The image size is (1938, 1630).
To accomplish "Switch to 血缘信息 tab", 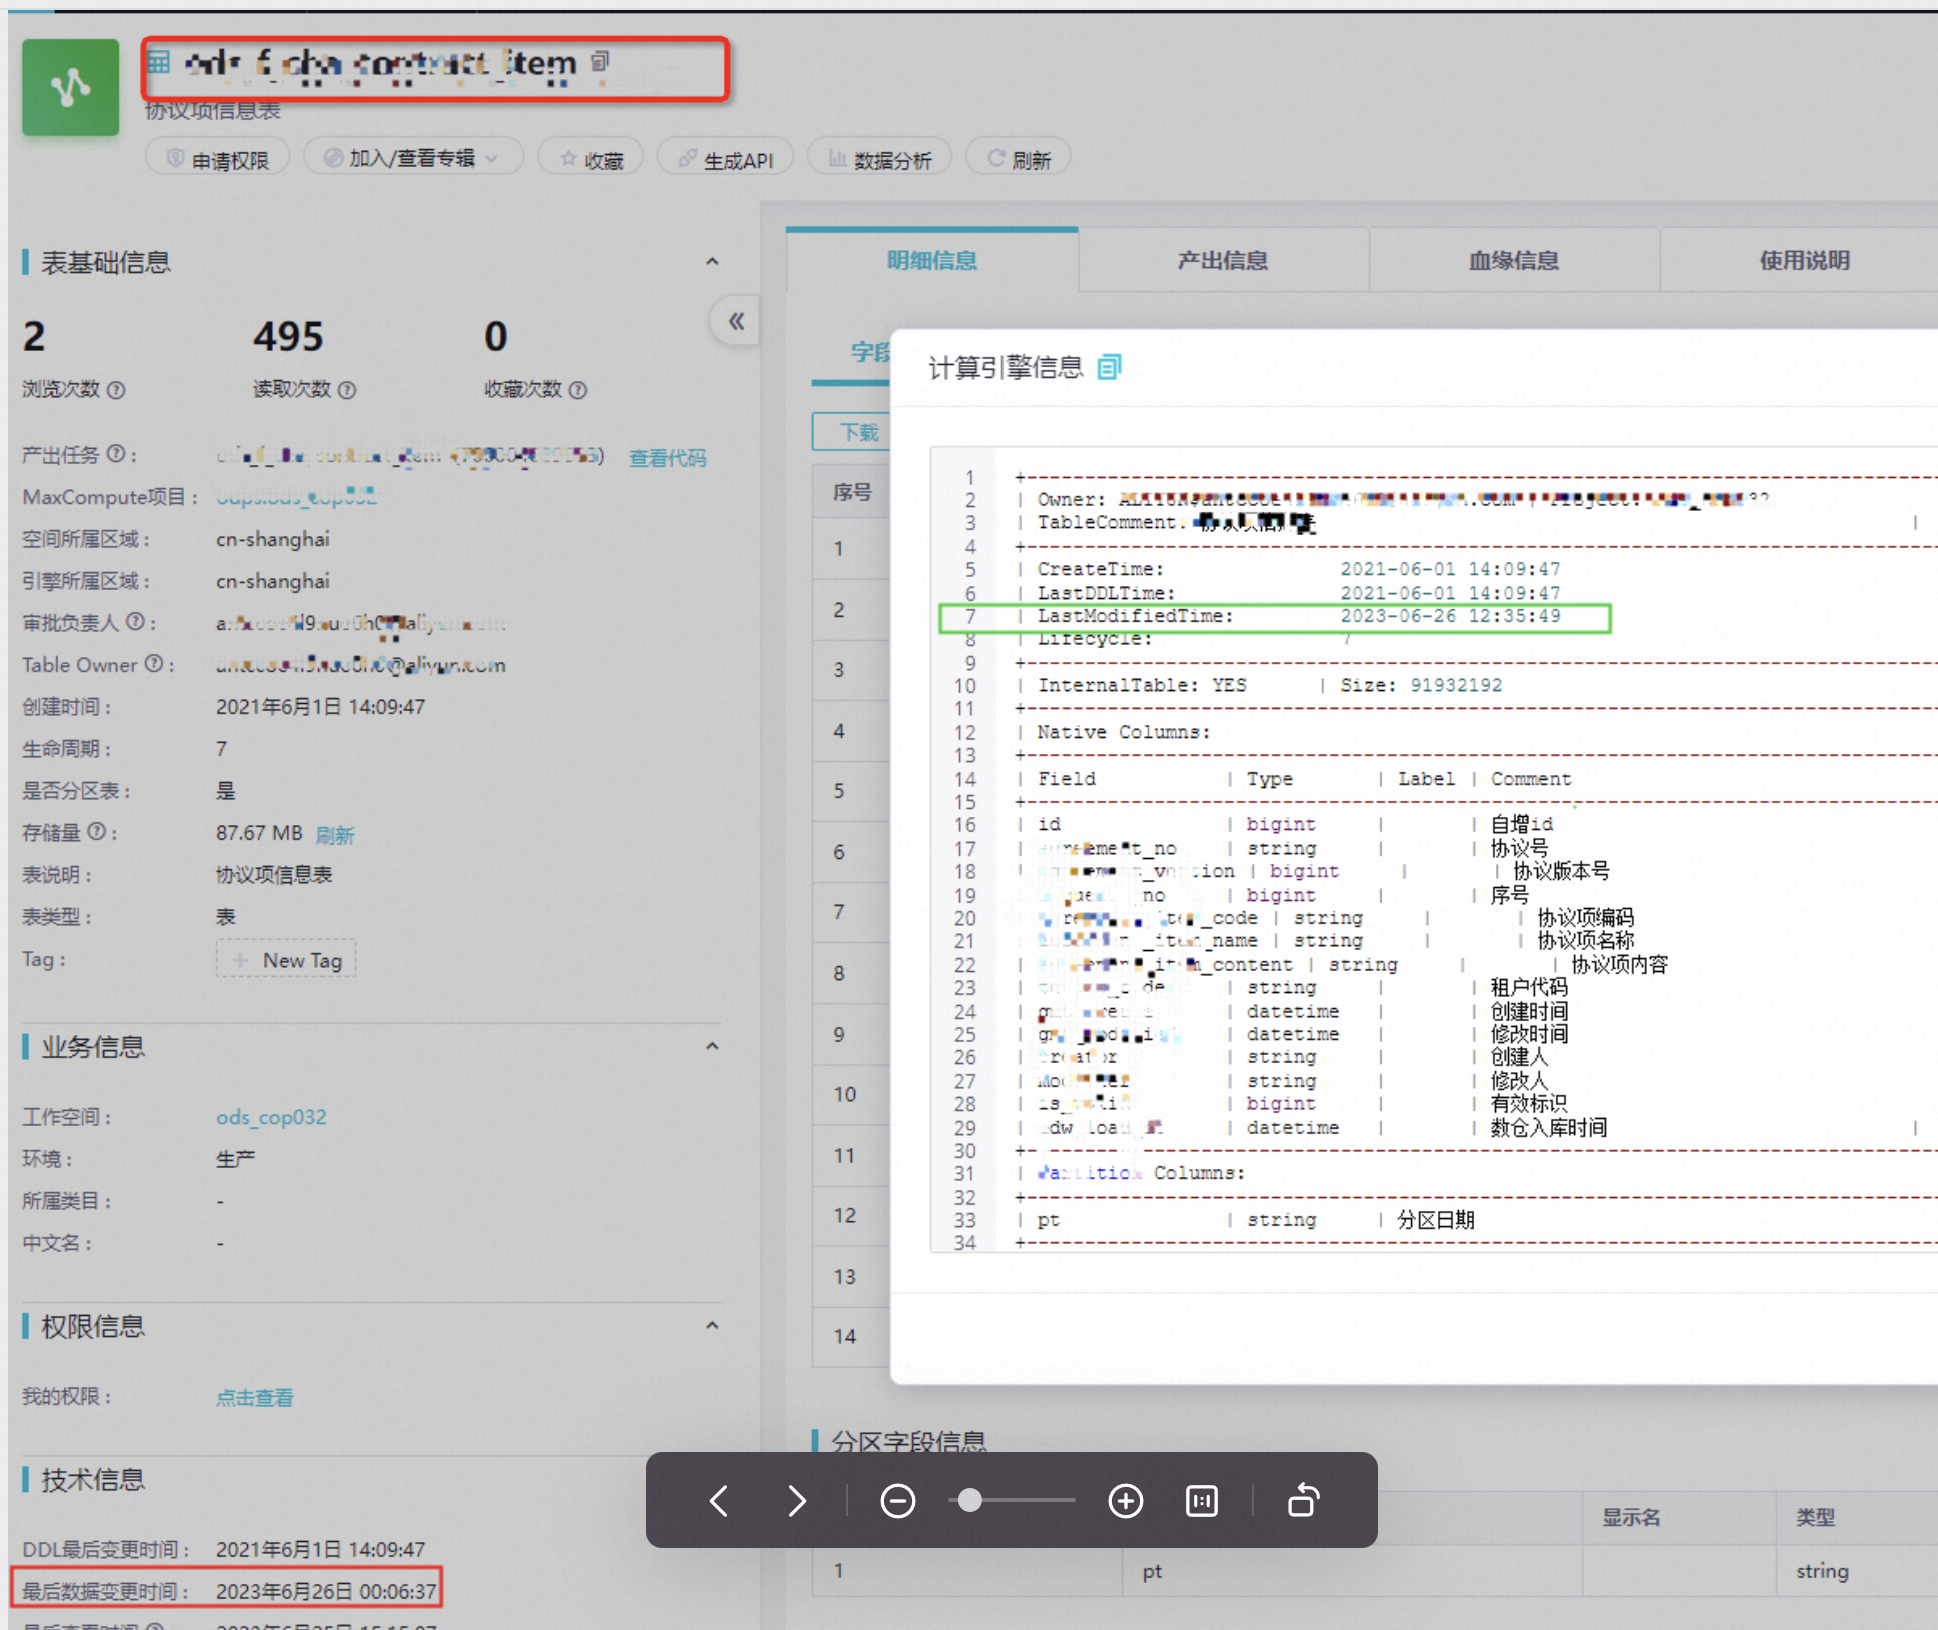I will [1513, 261].
